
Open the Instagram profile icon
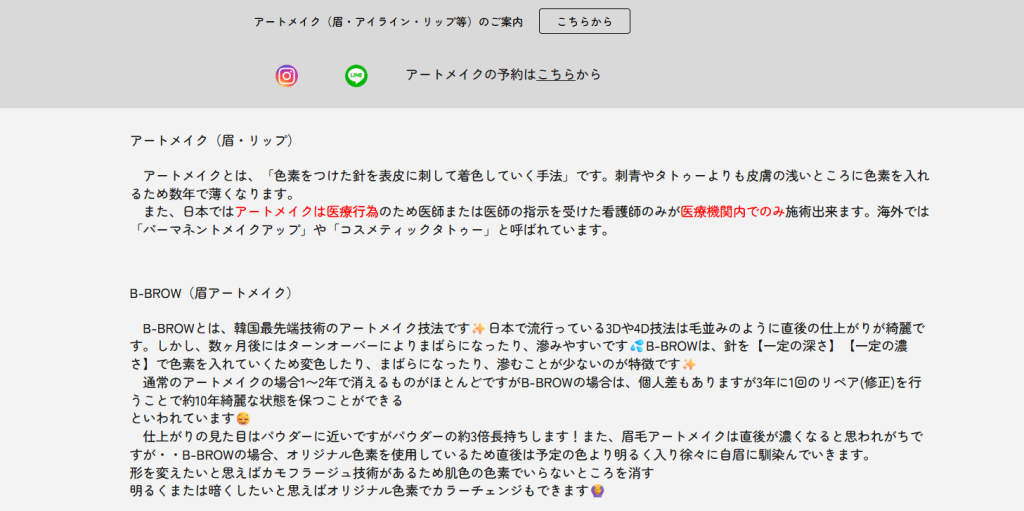pos(287,76)
